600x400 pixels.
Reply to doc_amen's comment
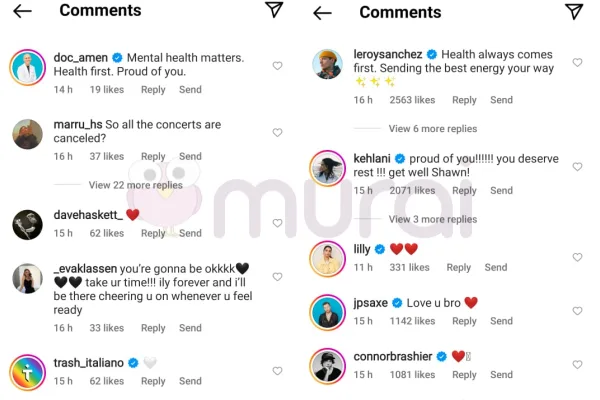153,90
